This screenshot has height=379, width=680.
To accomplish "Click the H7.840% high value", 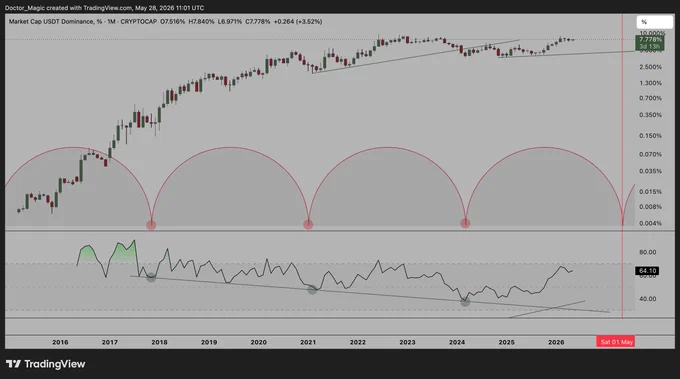I will 201,21.
